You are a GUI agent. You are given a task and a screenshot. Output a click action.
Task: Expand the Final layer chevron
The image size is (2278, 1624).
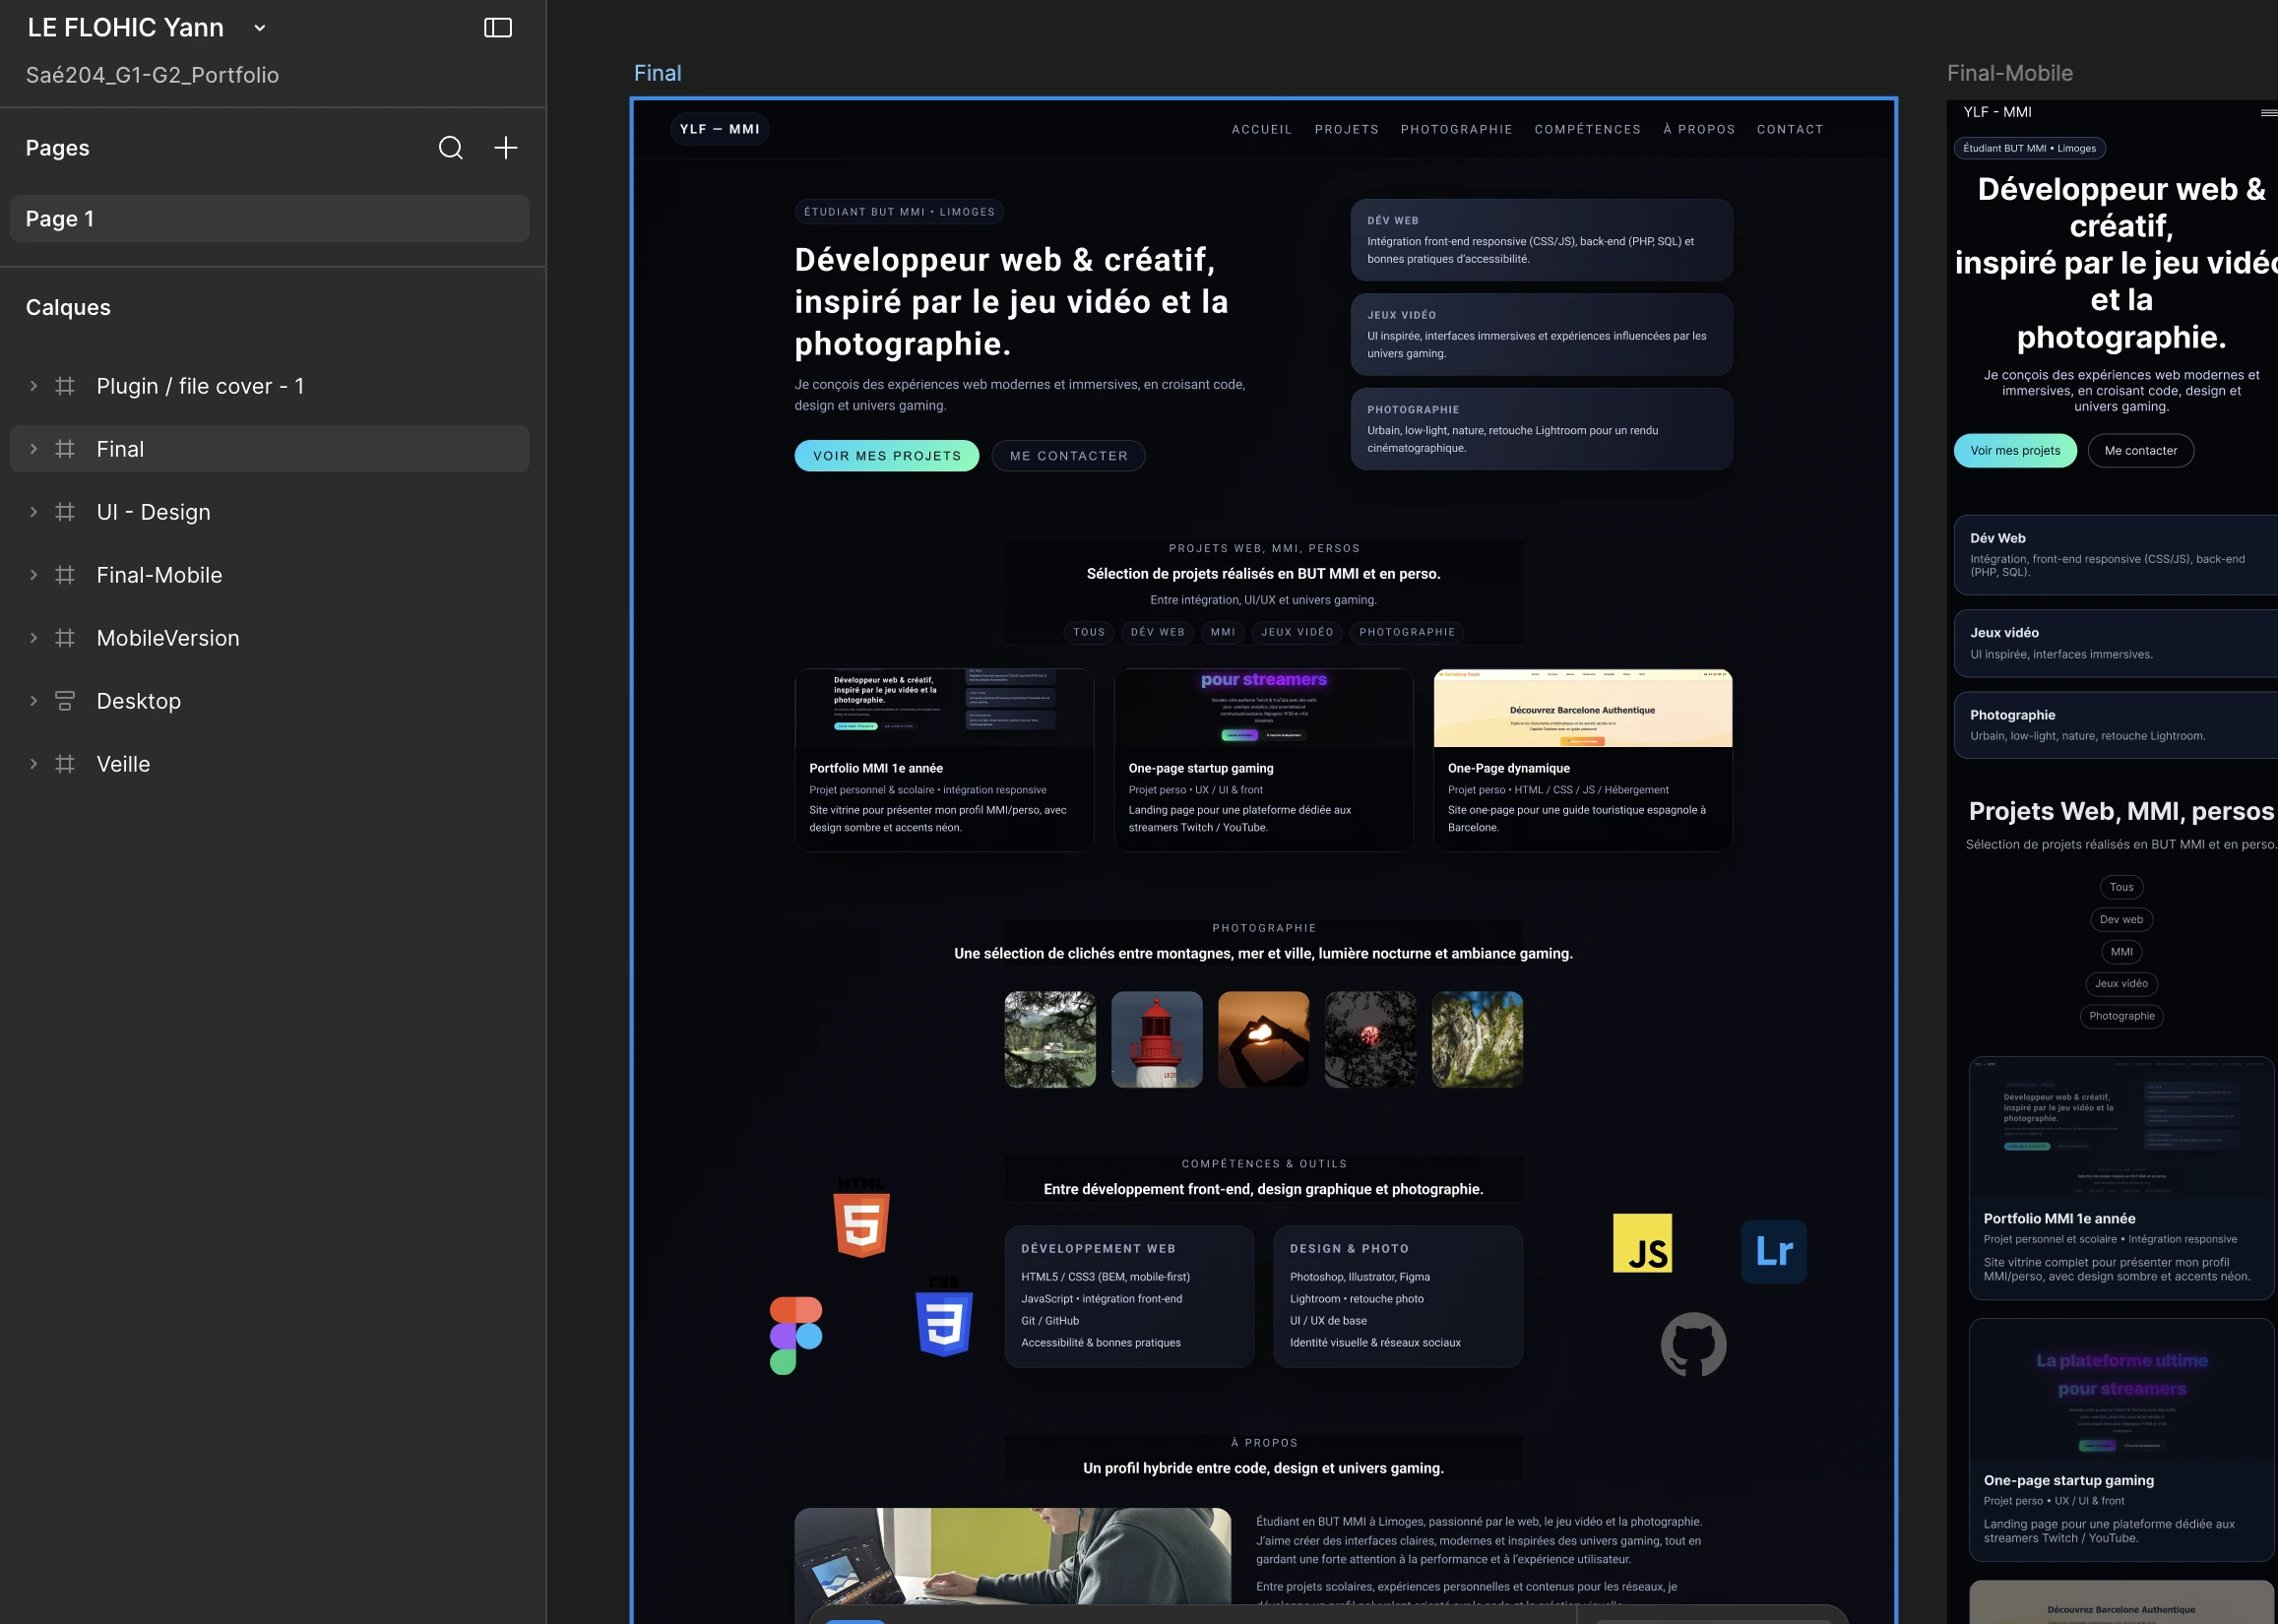click(33, 449)
